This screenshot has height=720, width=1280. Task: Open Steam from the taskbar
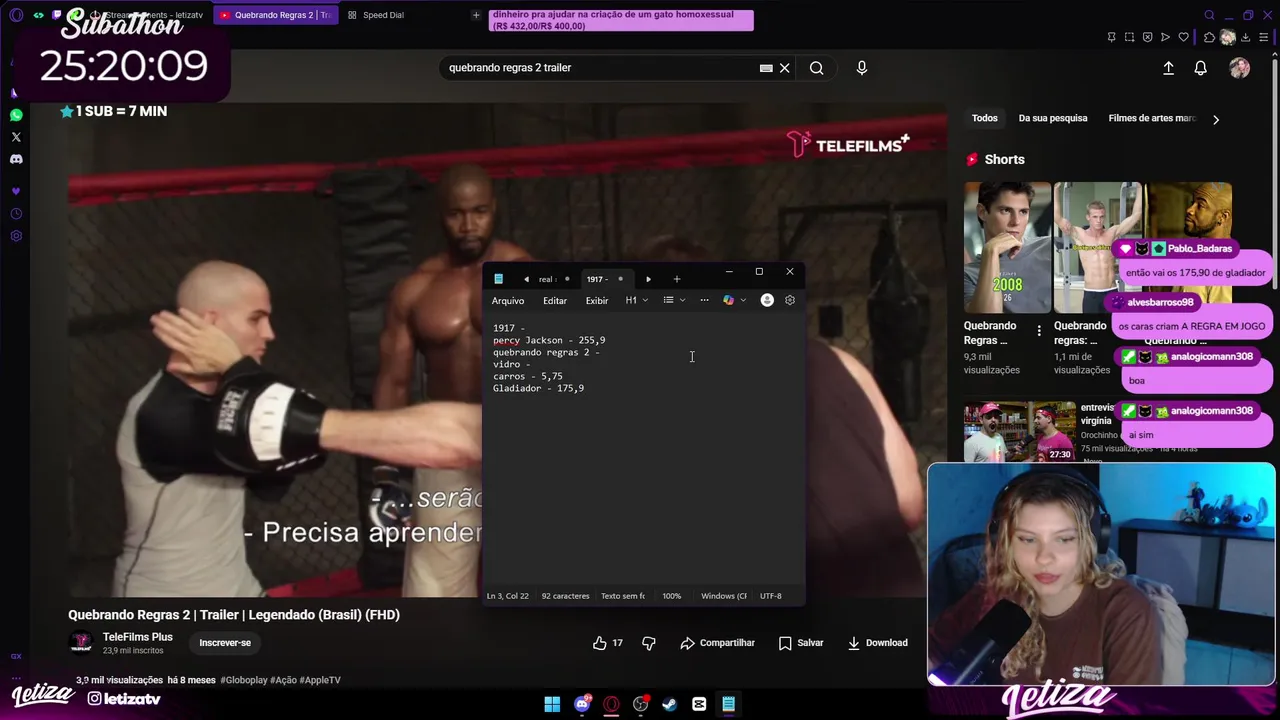tap(670, 704)
